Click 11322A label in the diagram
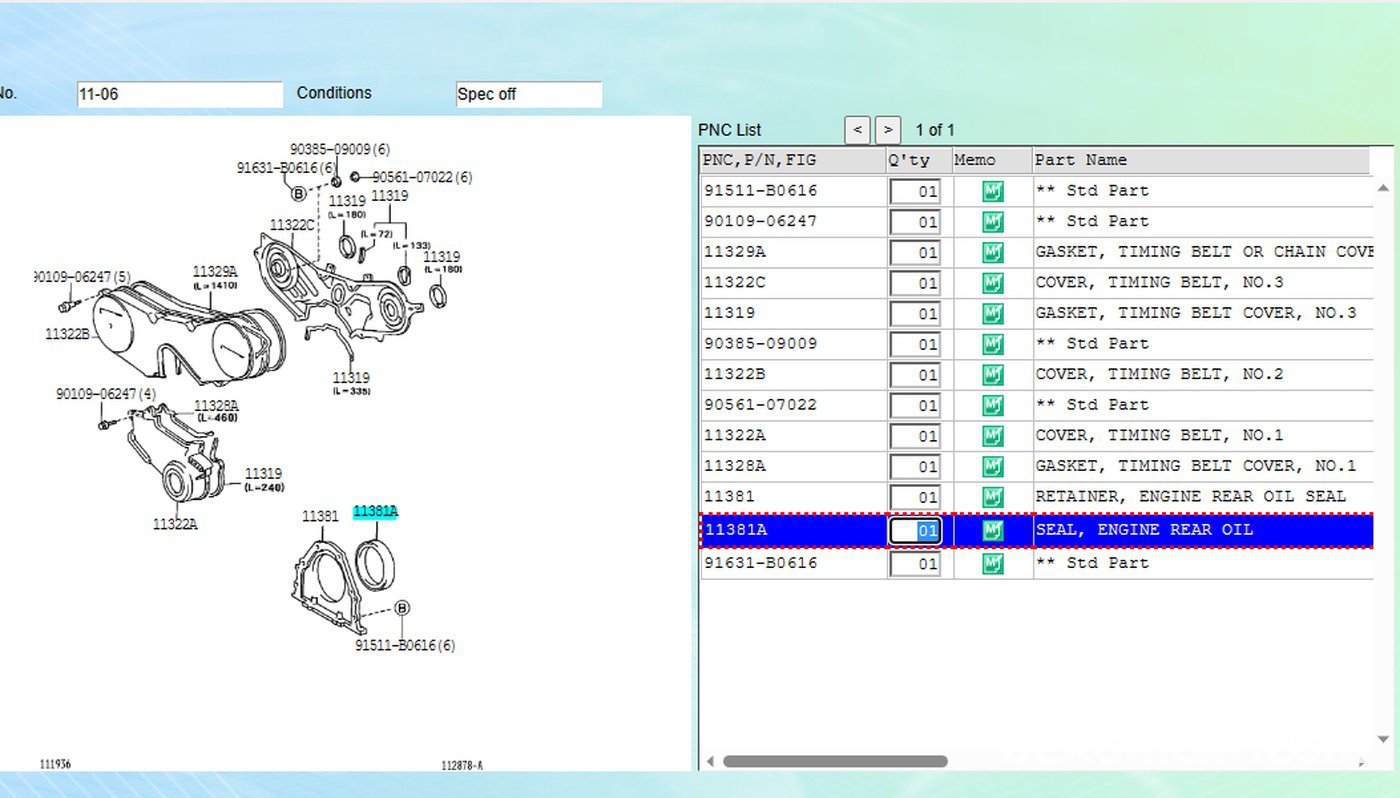Screen dimensions: 1400x798 point(175,523)
